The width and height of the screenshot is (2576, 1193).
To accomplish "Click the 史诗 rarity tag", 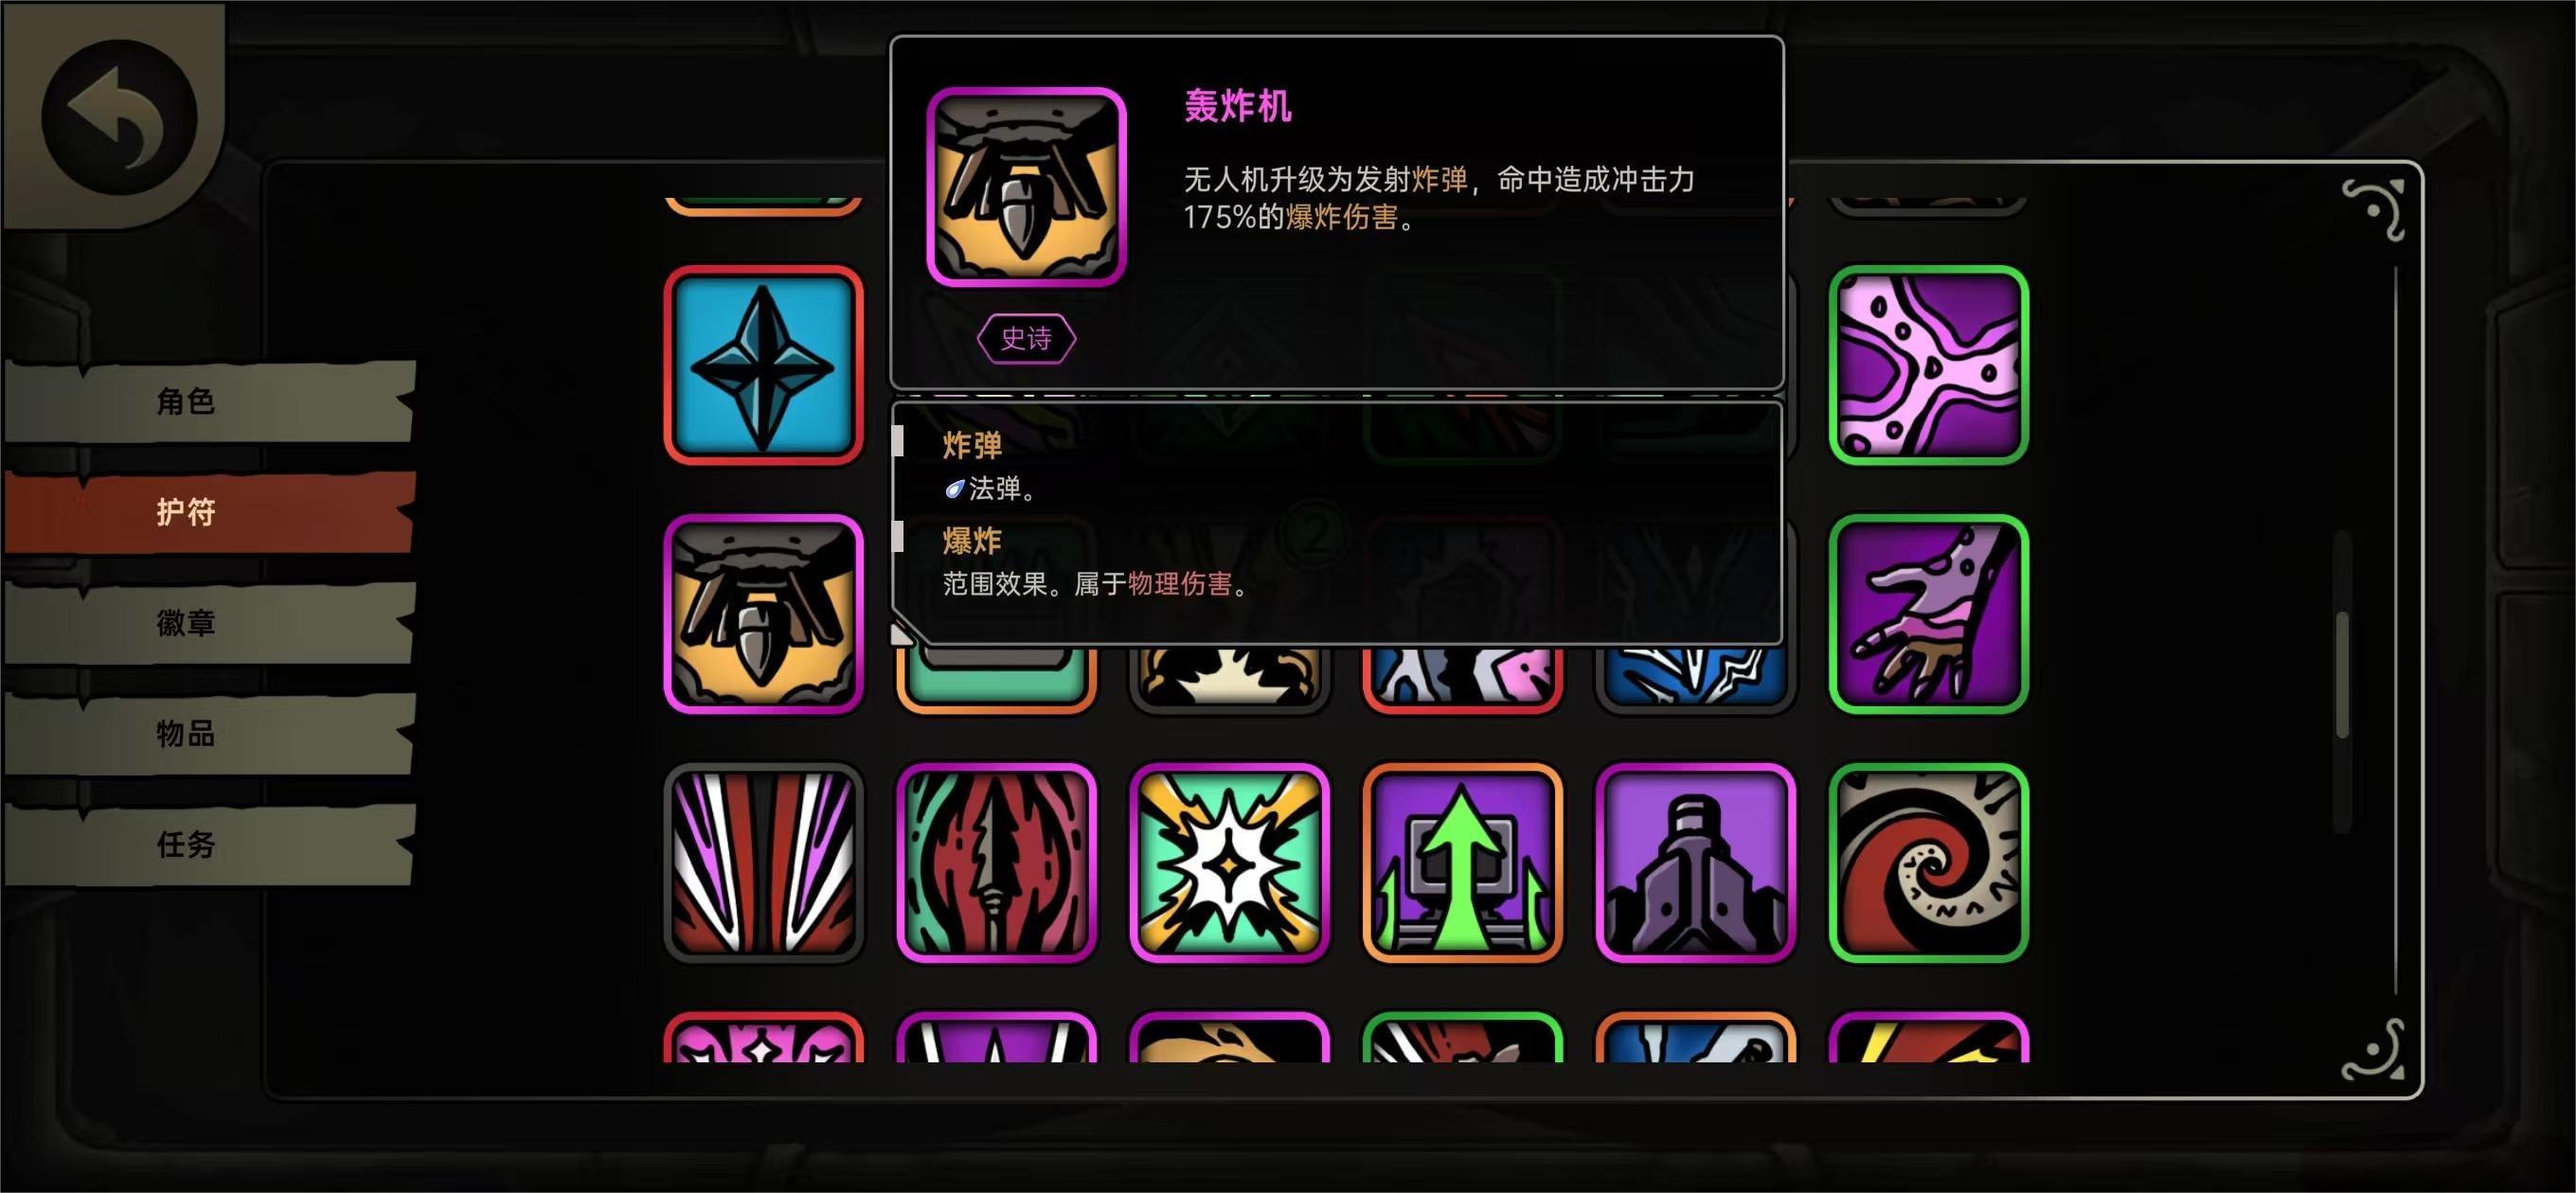I will click(1026, 339).
